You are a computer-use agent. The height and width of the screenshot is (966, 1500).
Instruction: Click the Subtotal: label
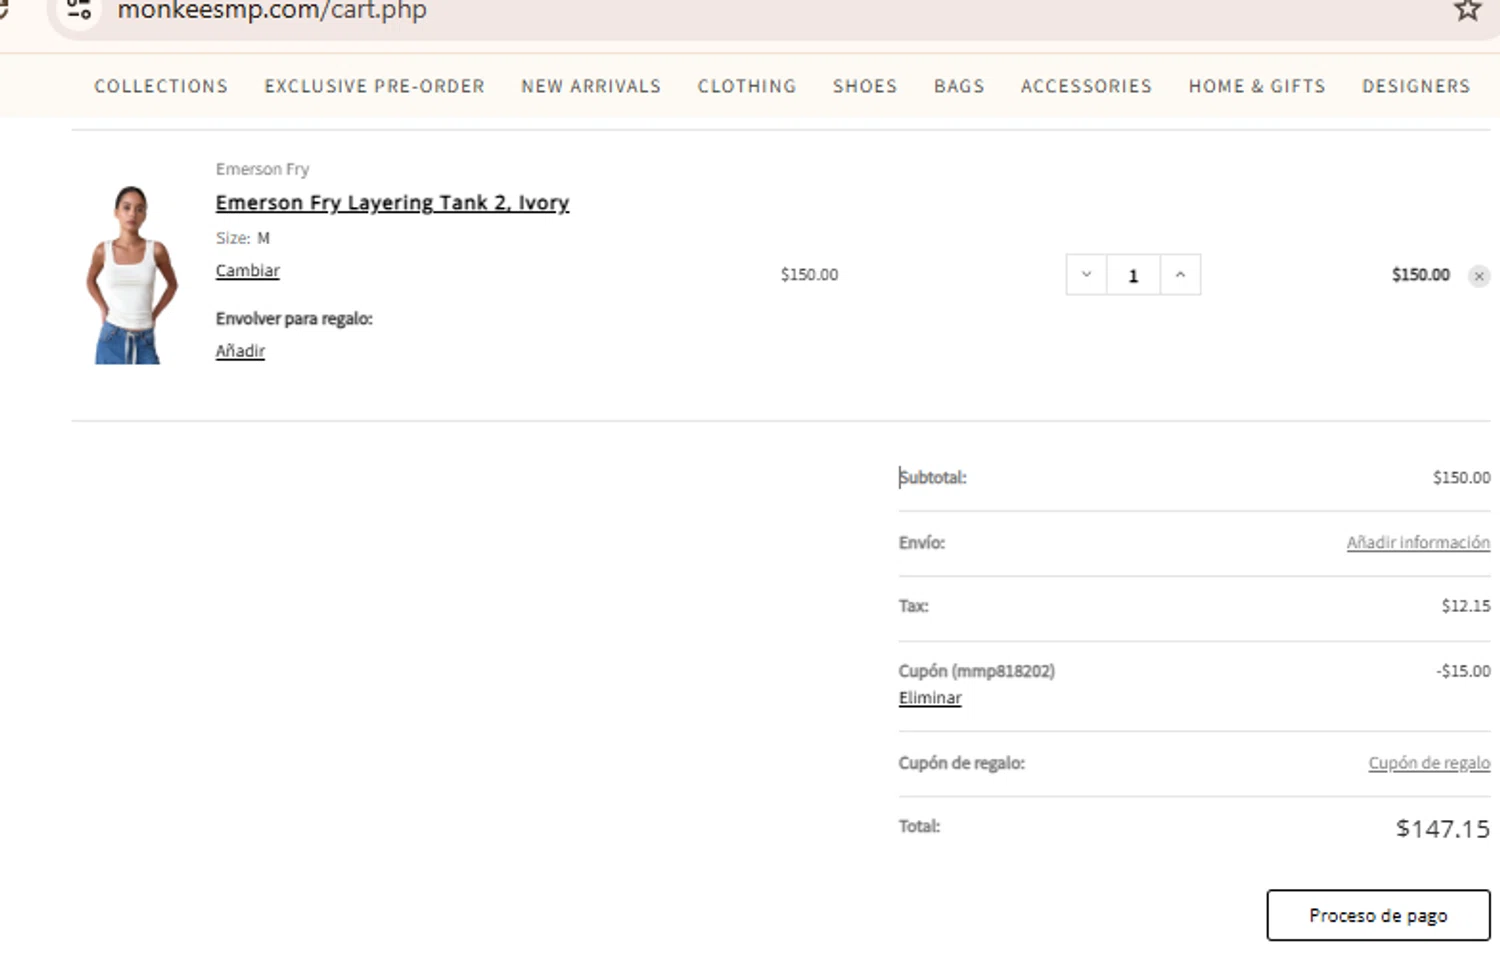(932, 477)
